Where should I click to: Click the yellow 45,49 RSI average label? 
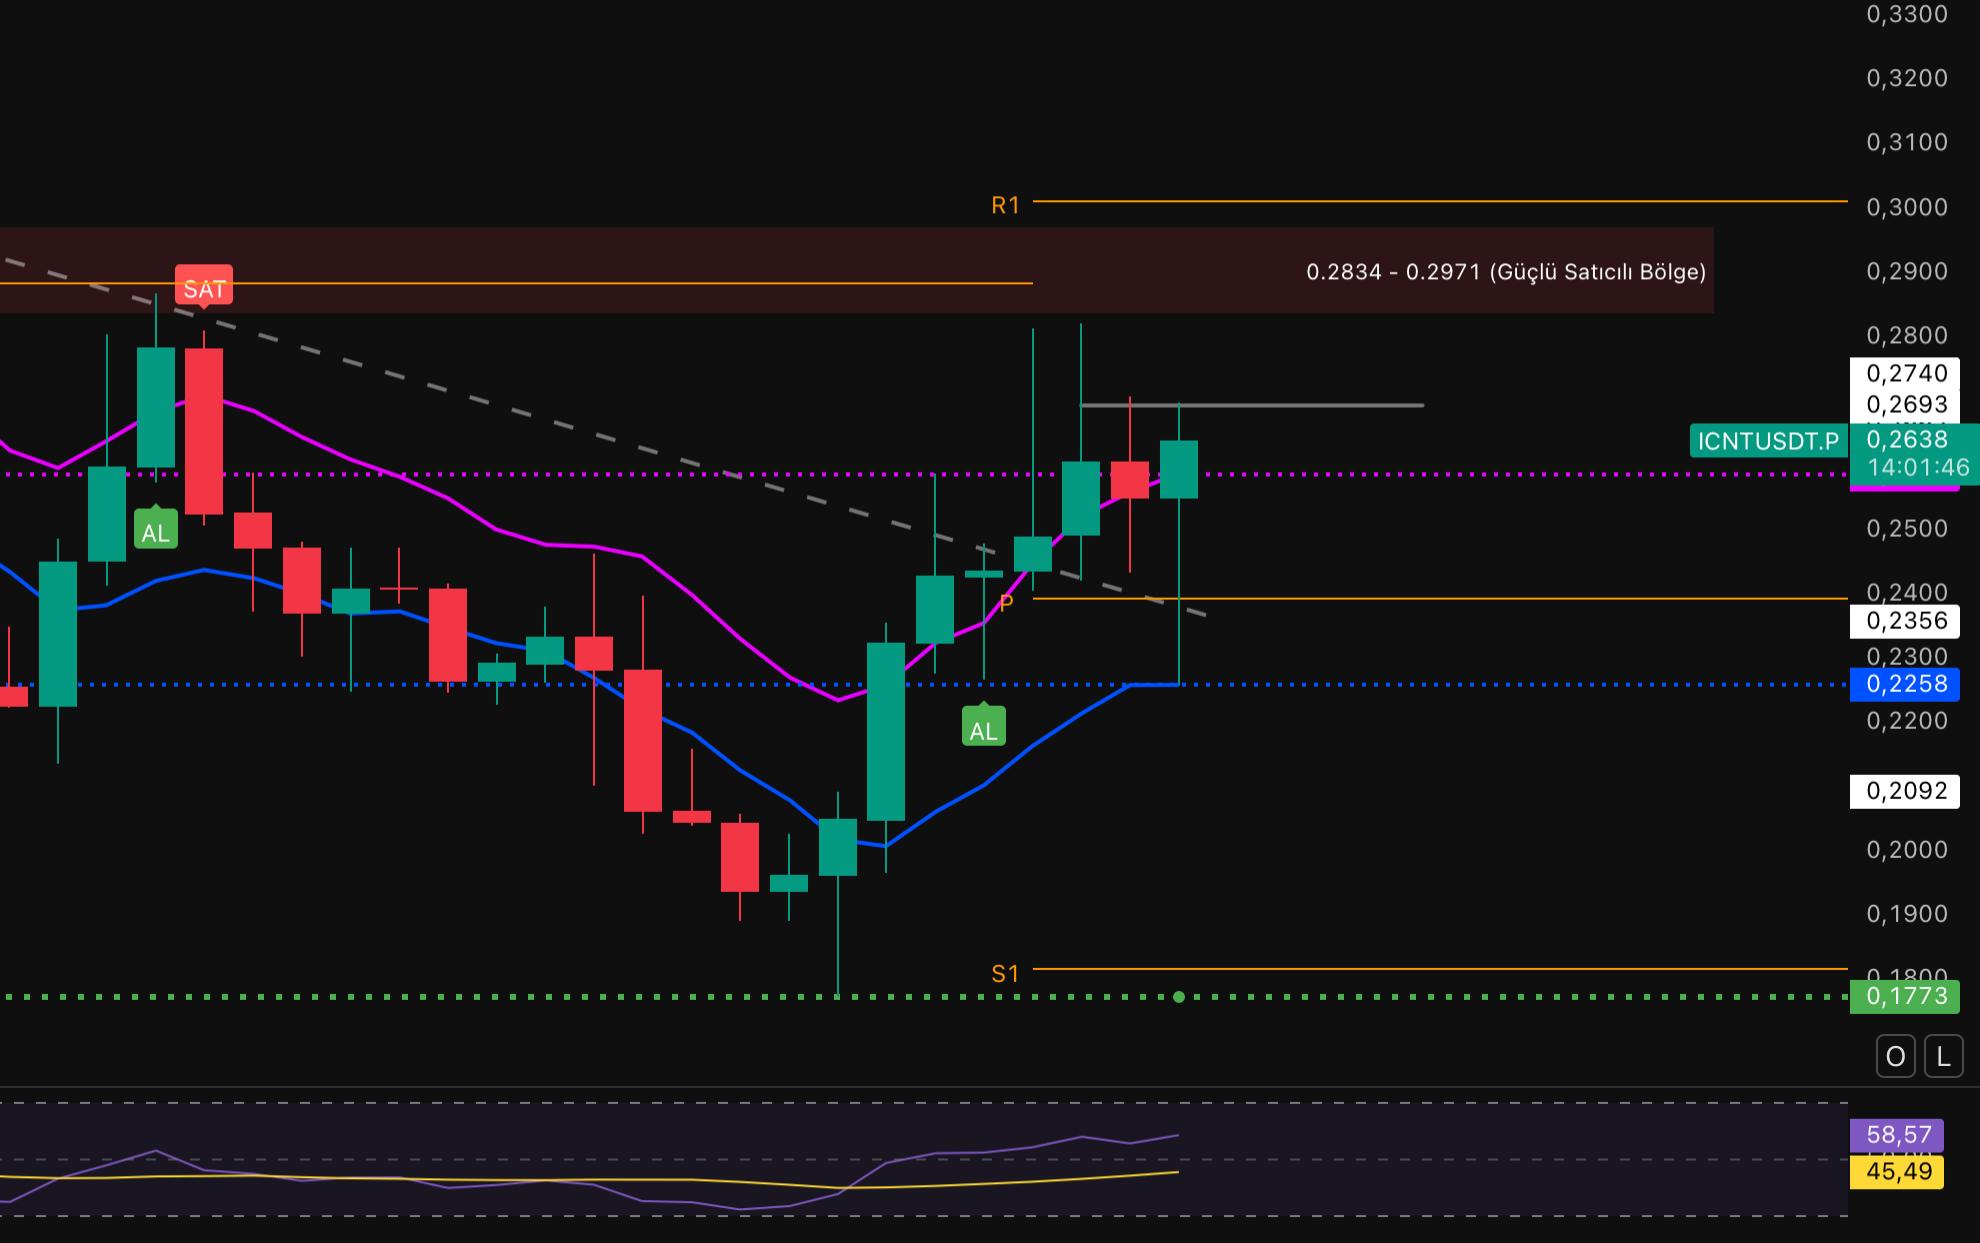pos(1897,1171)
